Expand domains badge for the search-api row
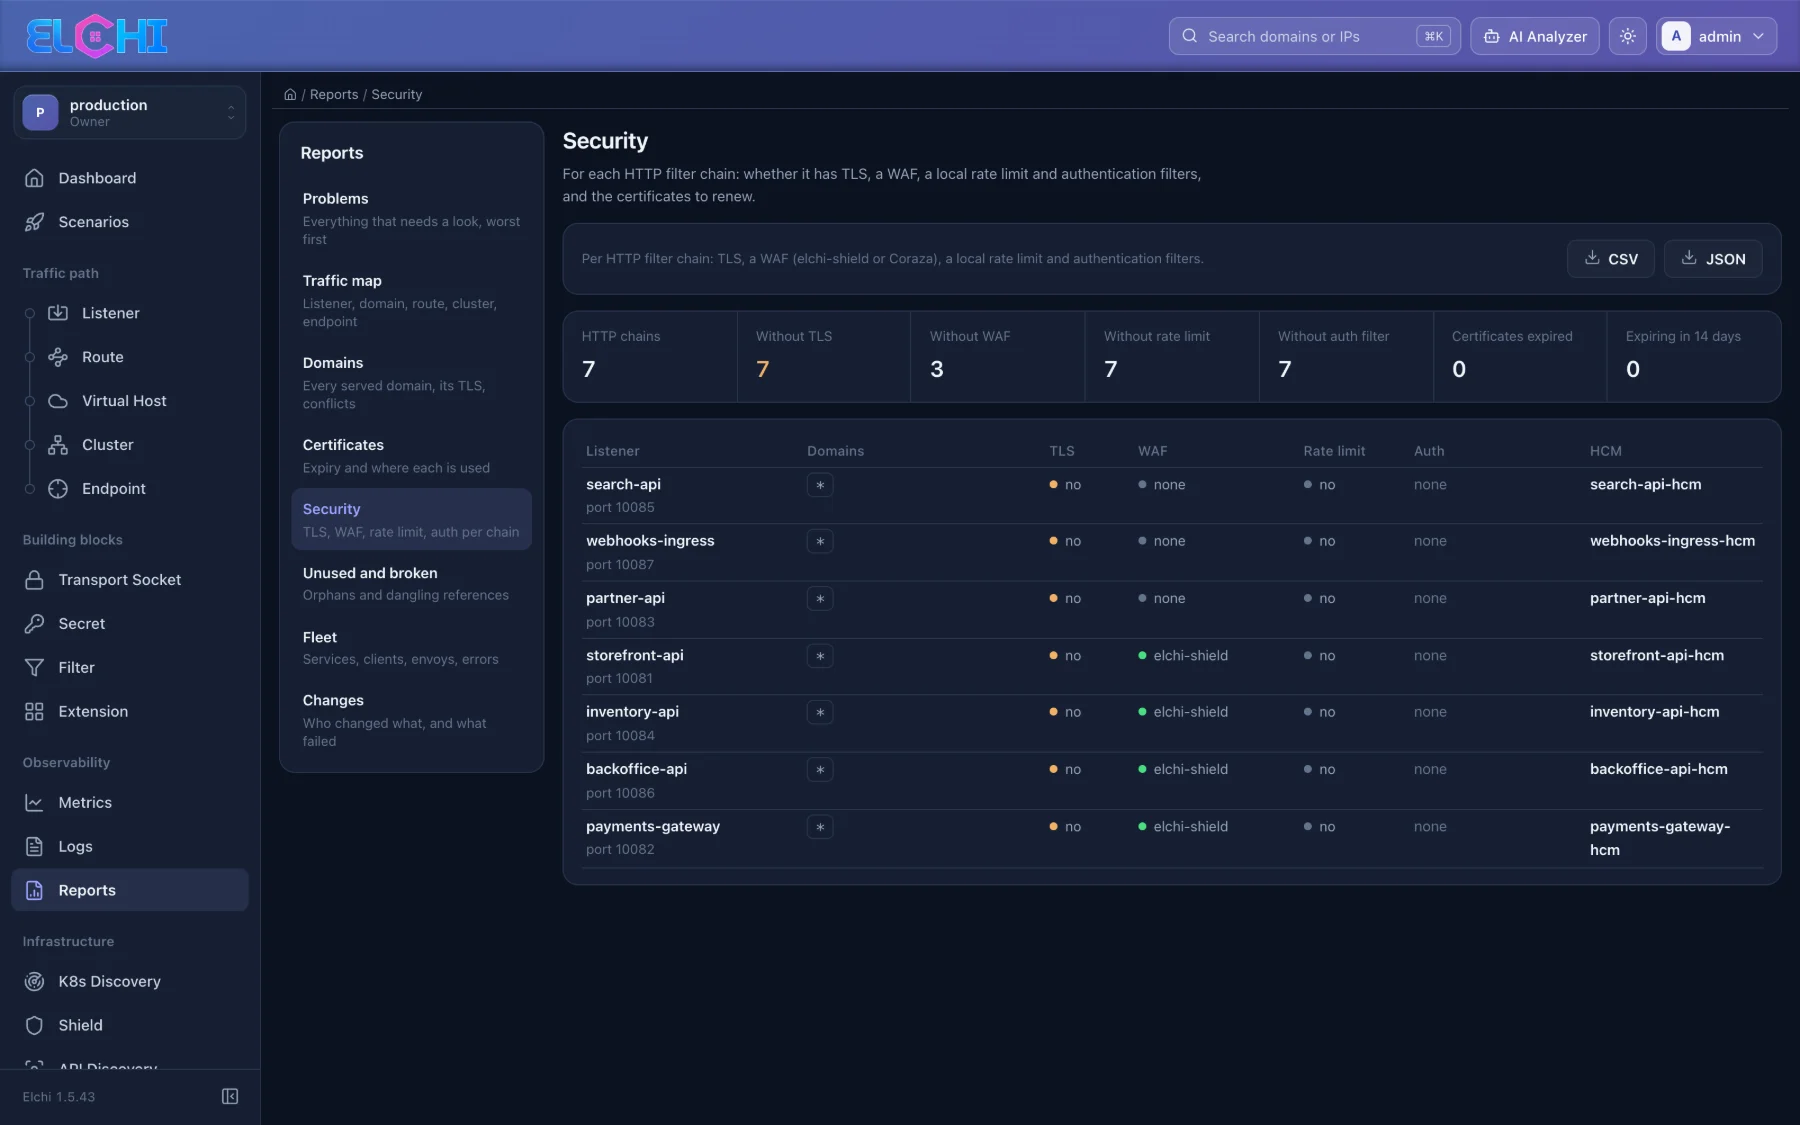 point(820,485)
